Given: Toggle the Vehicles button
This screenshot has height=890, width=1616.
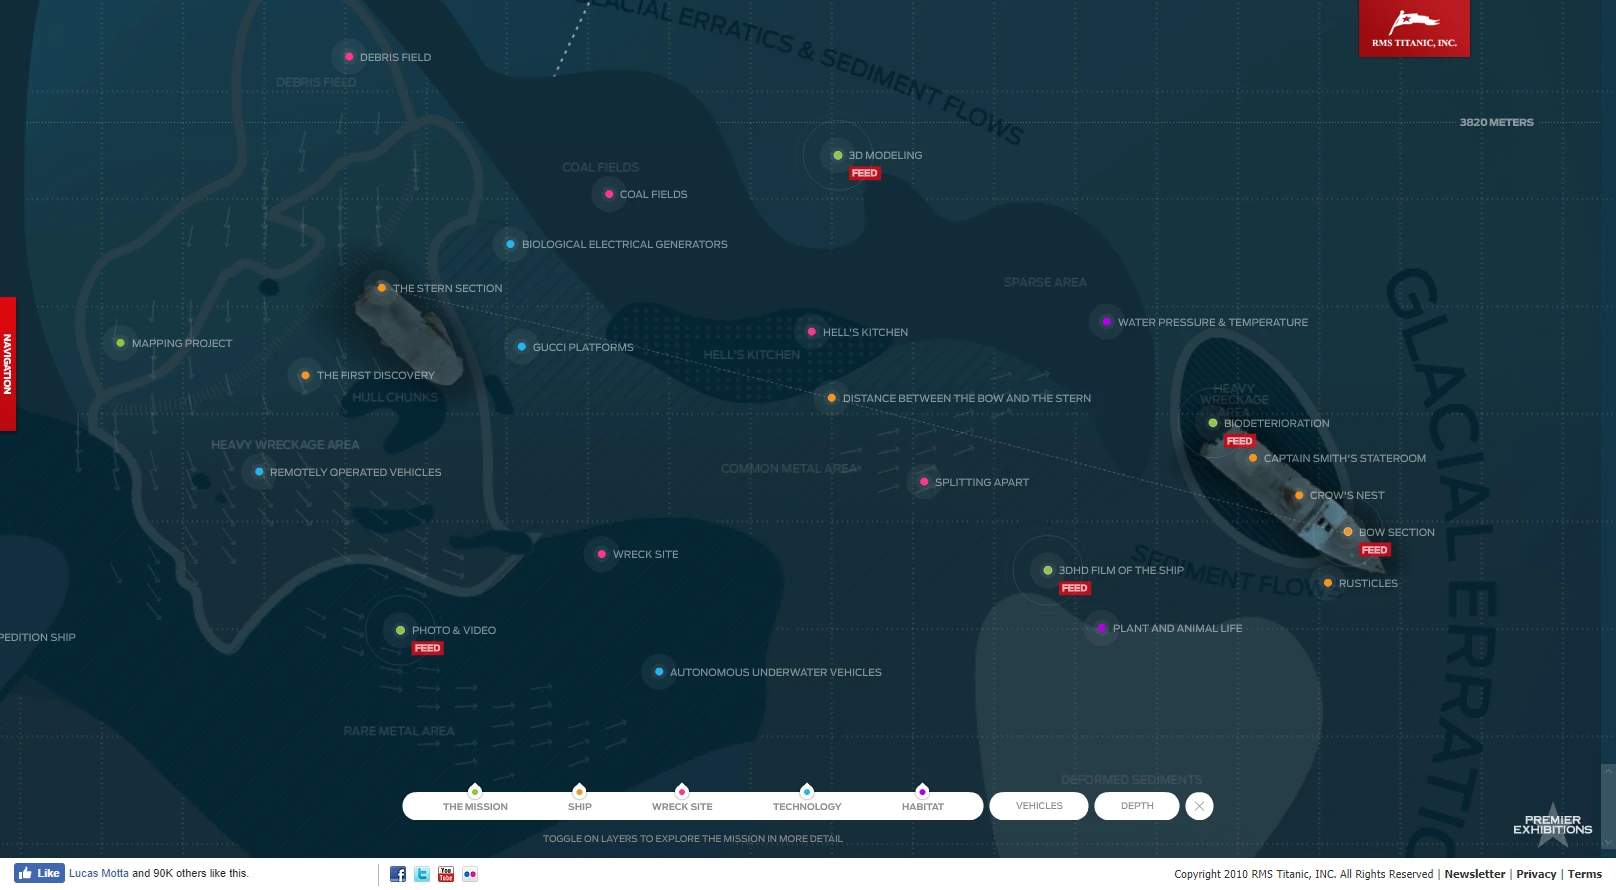Looking at the screenshot, I should [1039, 806].
